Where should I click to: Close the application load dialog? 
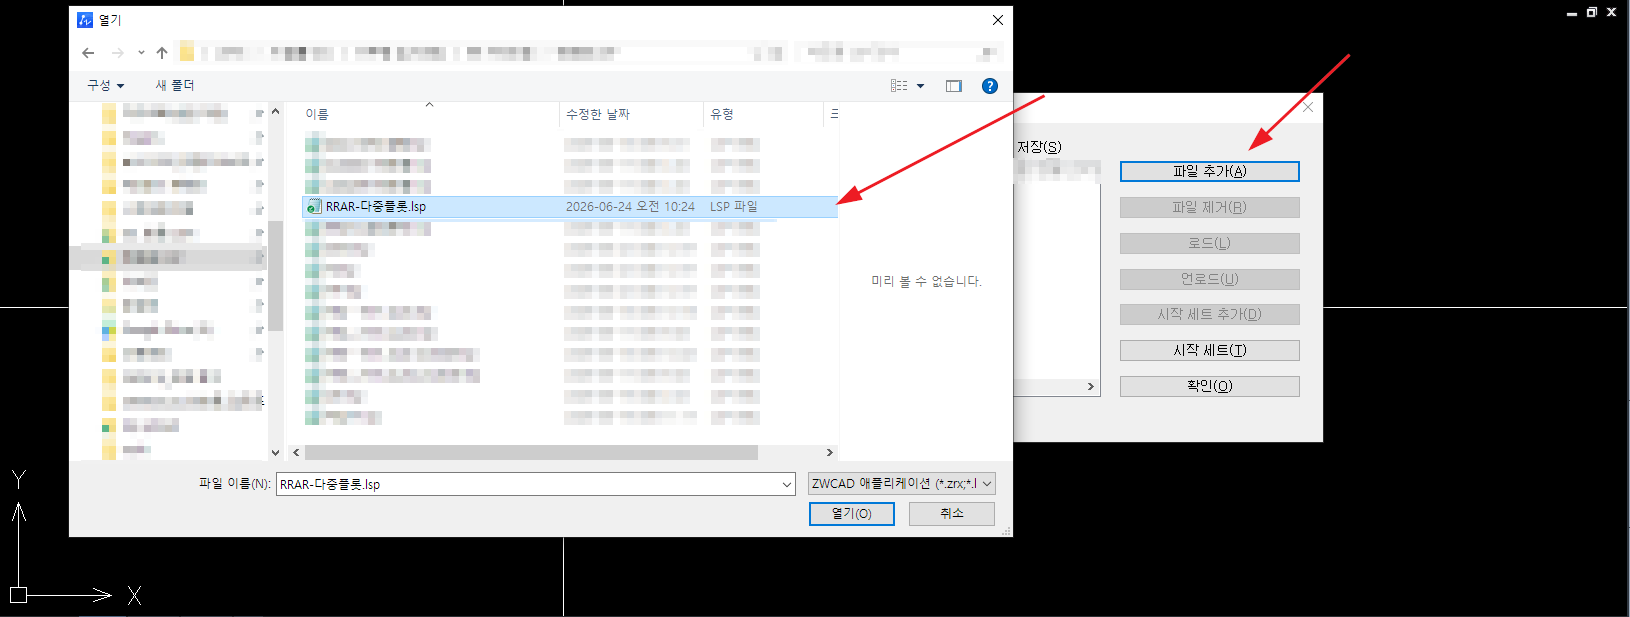[1308, 107]
